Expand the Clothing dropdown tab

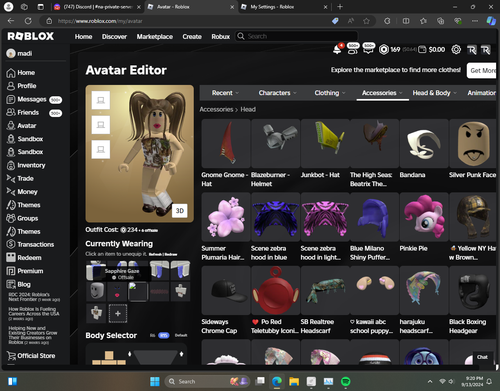click(330, 93)
